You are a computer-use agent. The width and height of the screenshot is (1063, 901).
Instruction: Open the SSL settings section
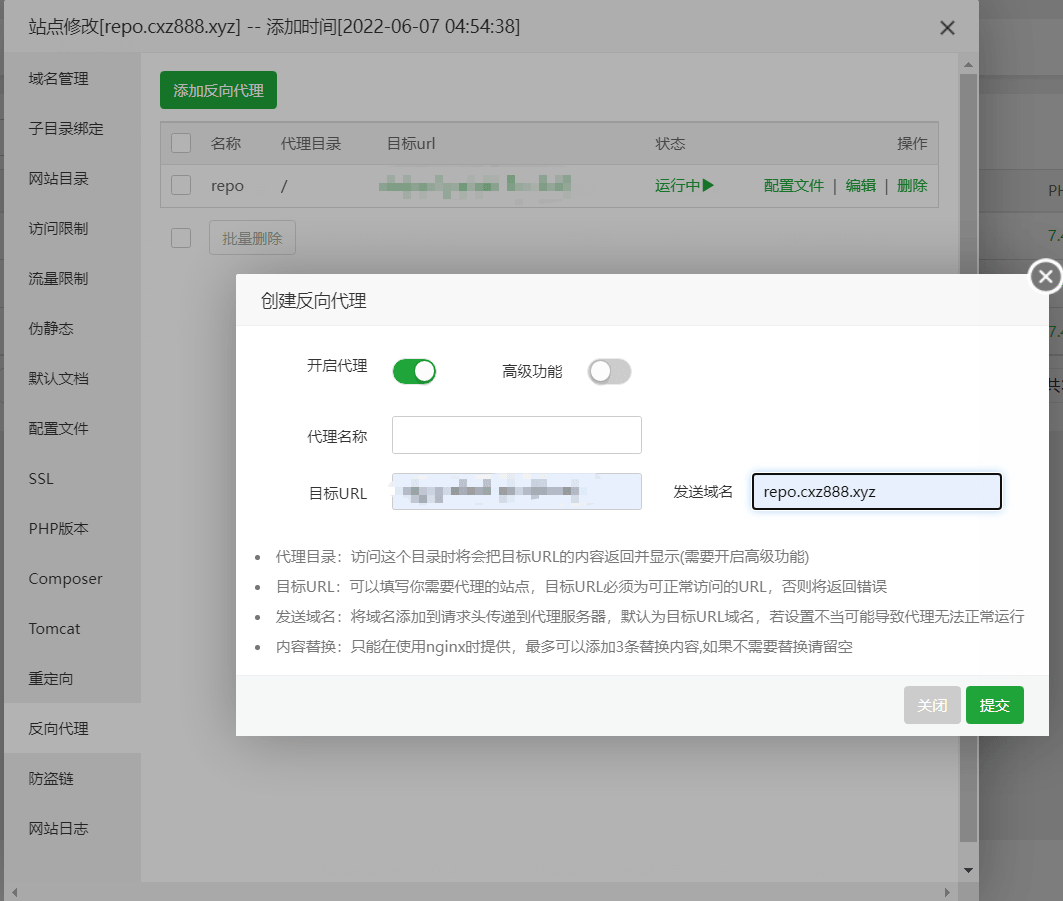click(x=41, y=478)
